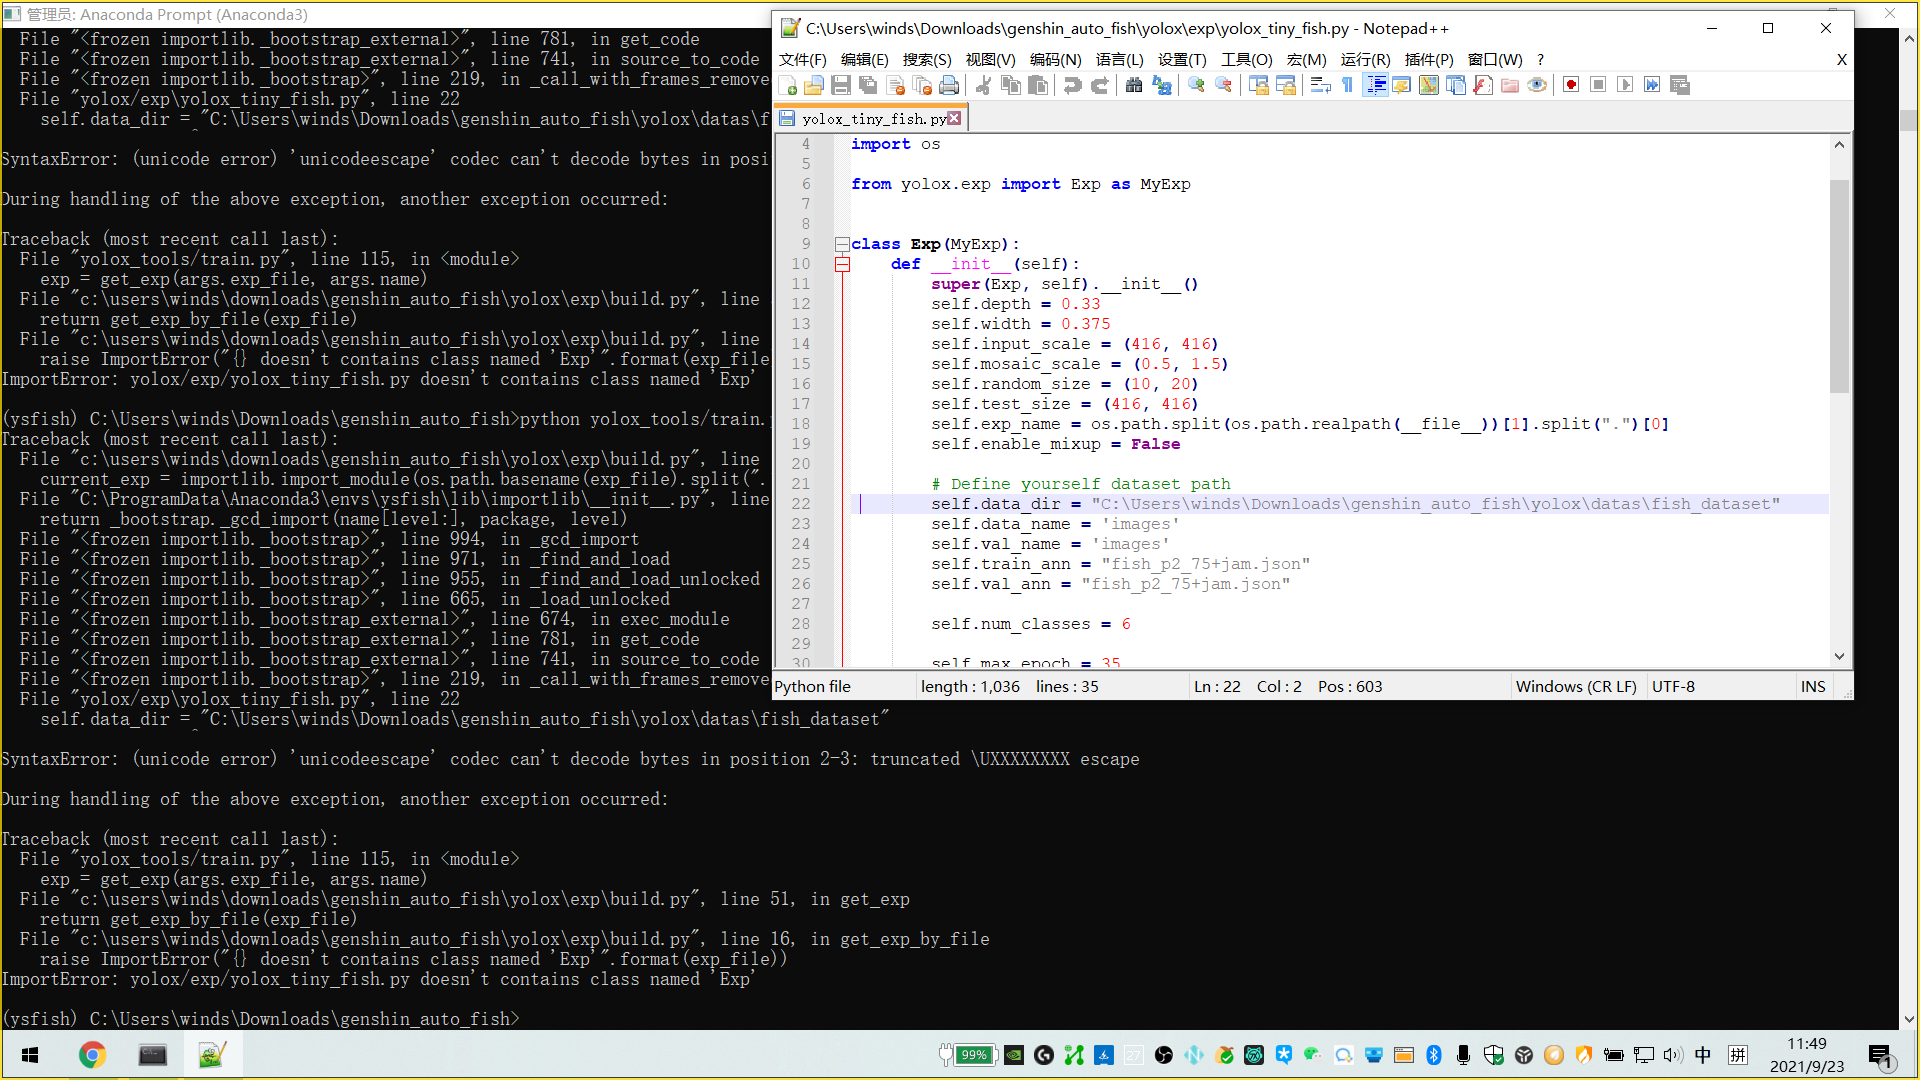This screenshot has height=1080, width=1920.
Task: Click the Replace icon in toolbar
Action: coord(1161,86)
